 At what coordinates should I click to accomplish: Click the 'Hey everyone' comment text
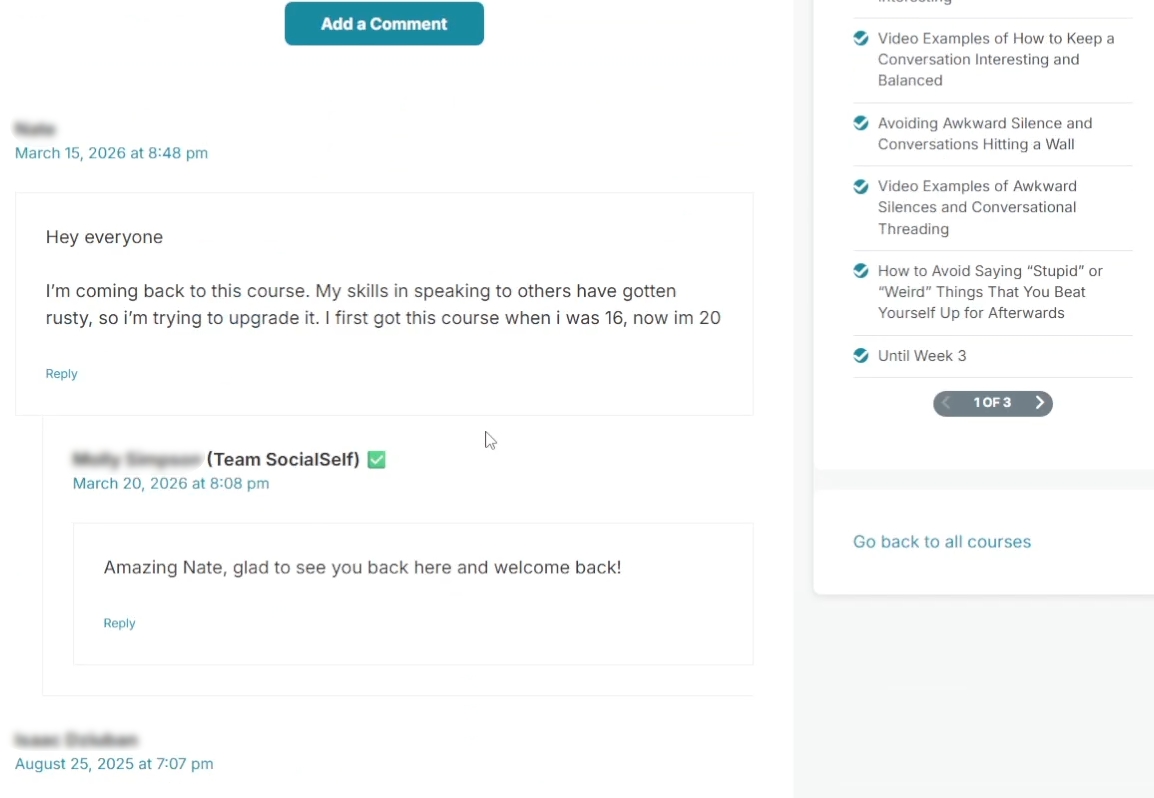[x=104, y=237]
